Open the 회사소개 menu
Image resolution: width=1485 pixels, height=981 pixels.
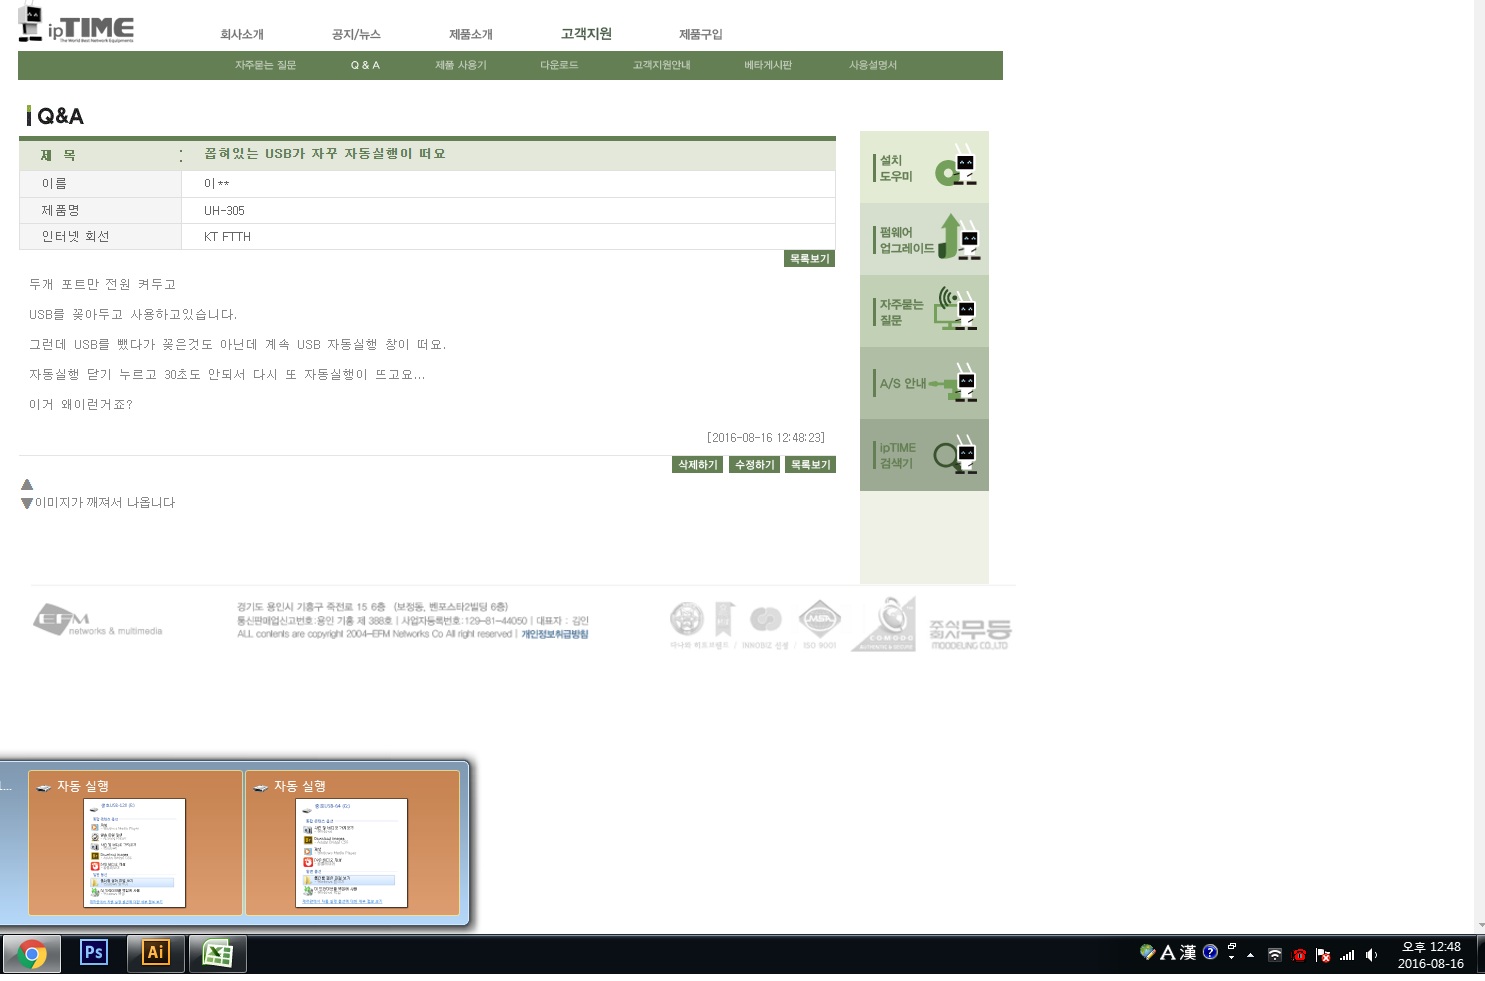(x=242, y=34)
